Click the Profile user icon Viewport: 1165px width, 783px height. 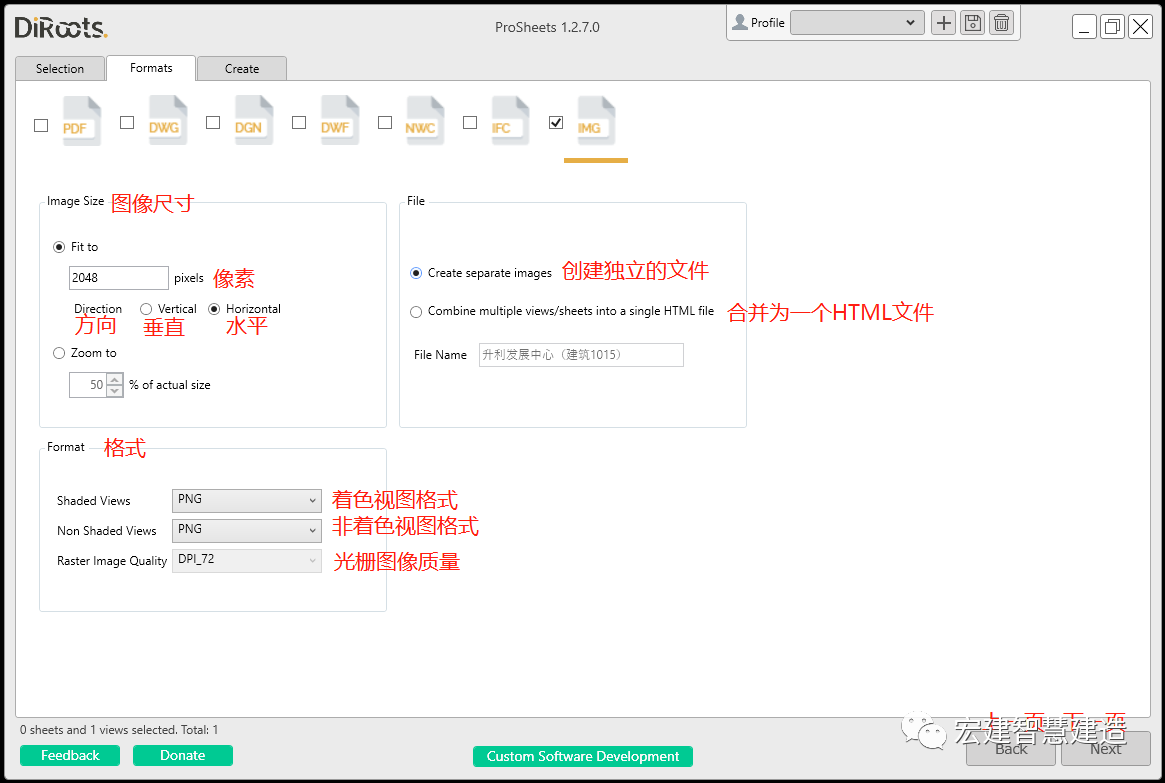point(740,22)
